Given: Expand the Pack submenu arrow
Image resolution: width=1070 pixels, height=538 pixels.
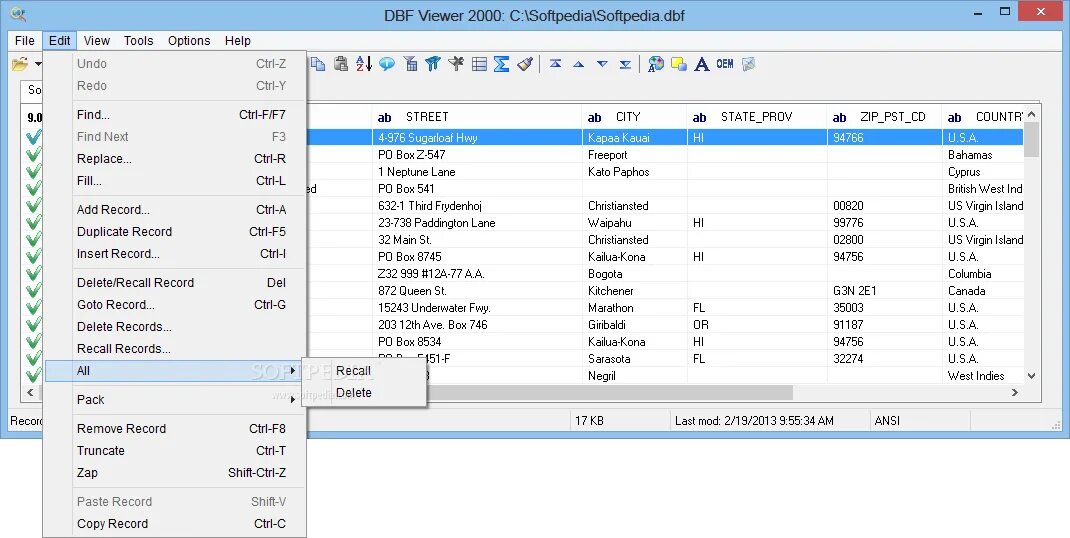Looking at the screenshot, I should click(293, 400).
